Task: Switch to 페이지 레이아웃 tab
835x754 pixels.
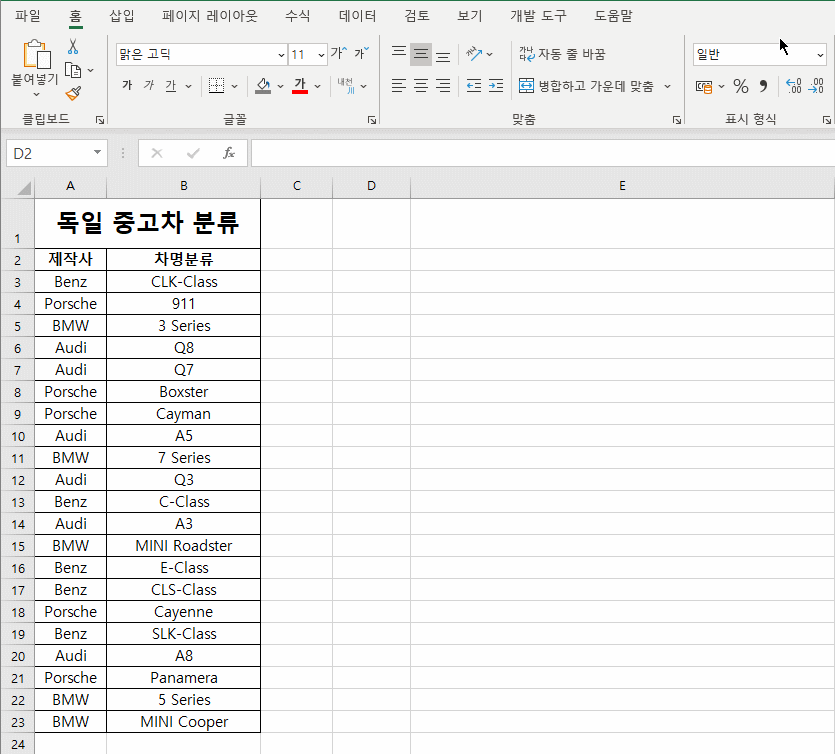Action: tap(210, 16)
